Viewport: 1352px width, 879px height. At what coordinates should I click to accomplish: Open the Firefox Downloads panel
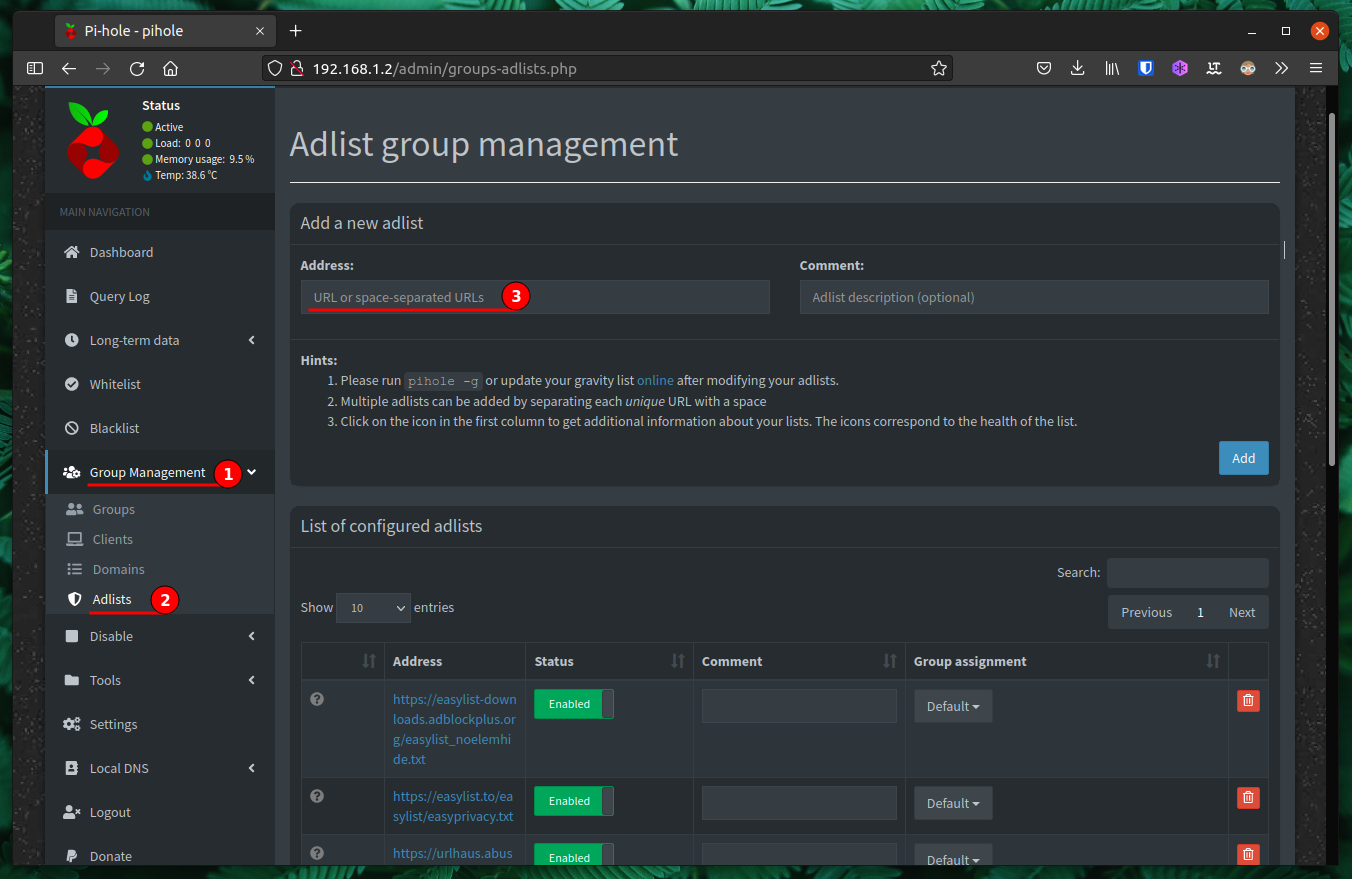pos(1077,69)
